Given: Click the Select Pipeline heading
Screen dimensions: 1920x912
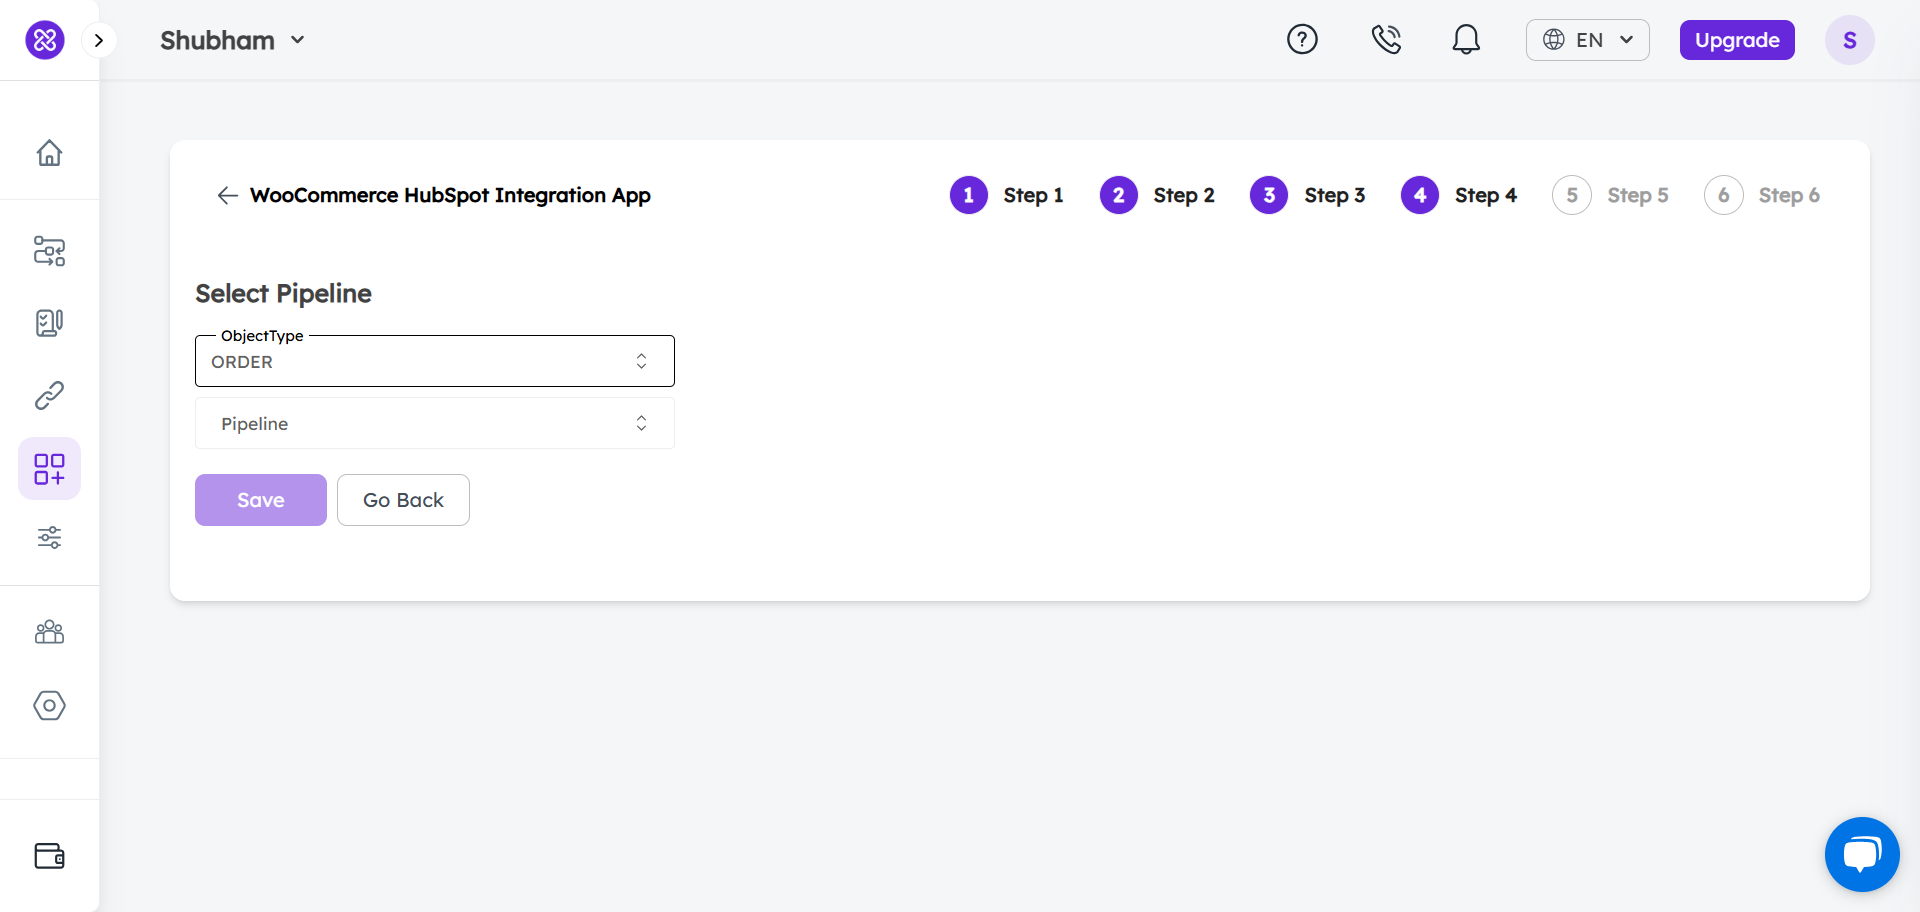Looking at the screenshot, I should point(283,293).
